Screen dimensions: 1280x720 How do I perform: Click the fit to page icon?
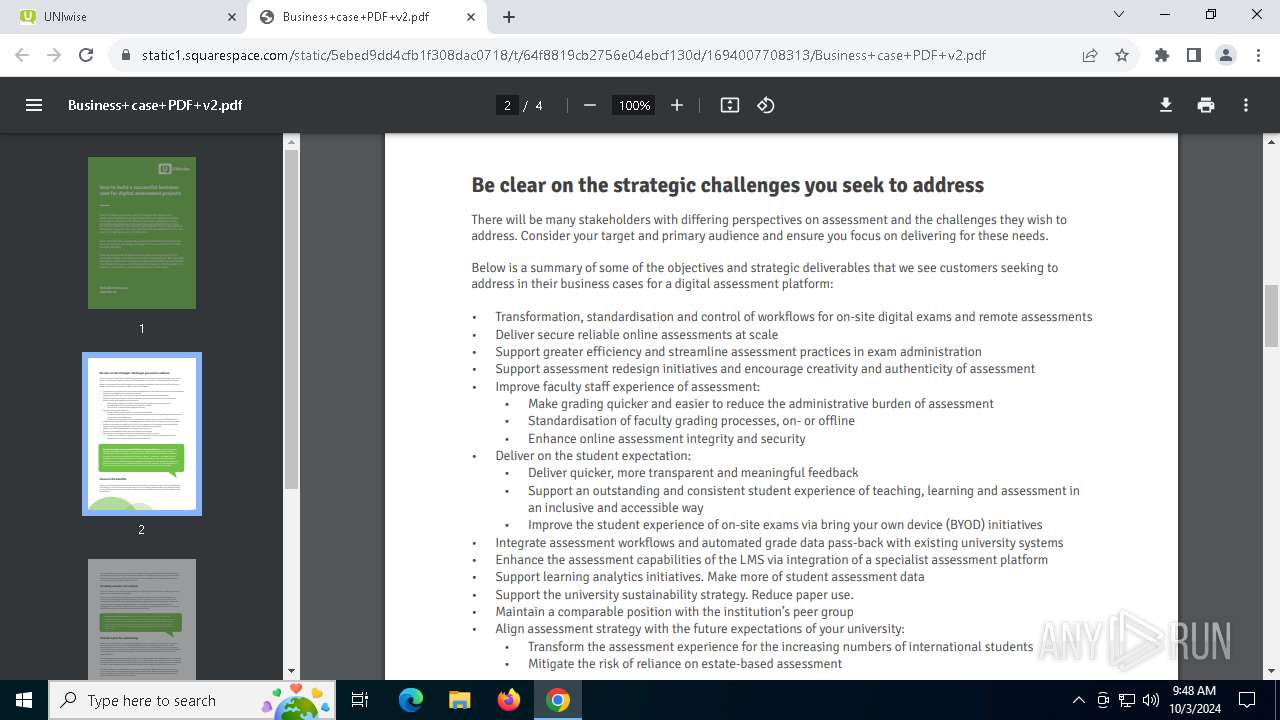(730, 105)
